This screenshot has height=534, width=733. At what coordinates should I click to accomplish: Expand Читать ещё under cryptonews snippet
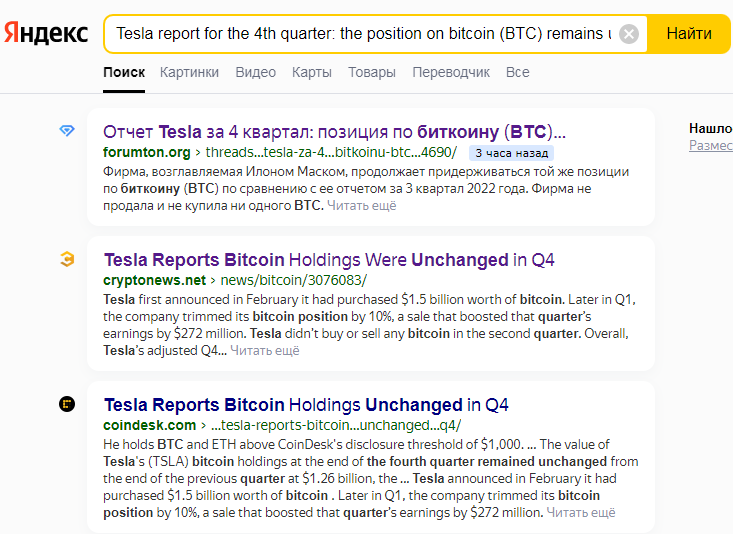(265, 350)
